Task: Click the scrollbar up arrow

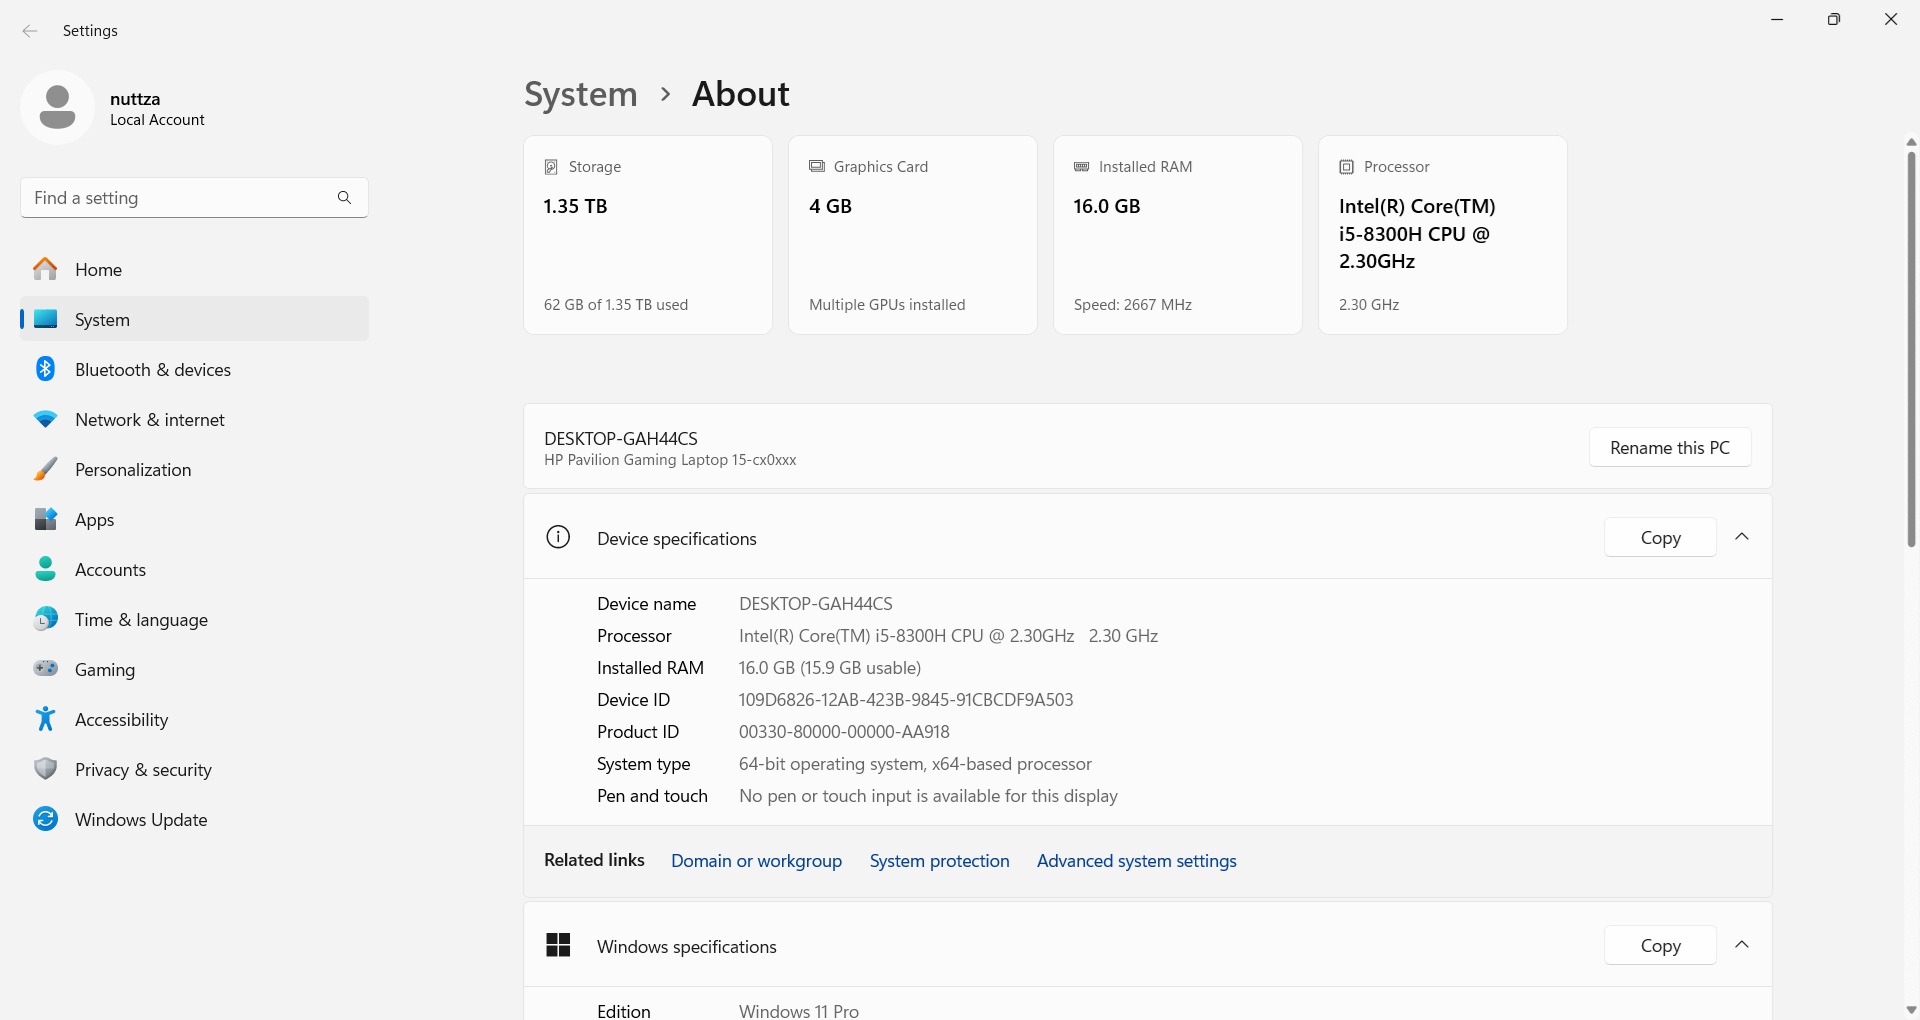Action: click(1911, 142)
